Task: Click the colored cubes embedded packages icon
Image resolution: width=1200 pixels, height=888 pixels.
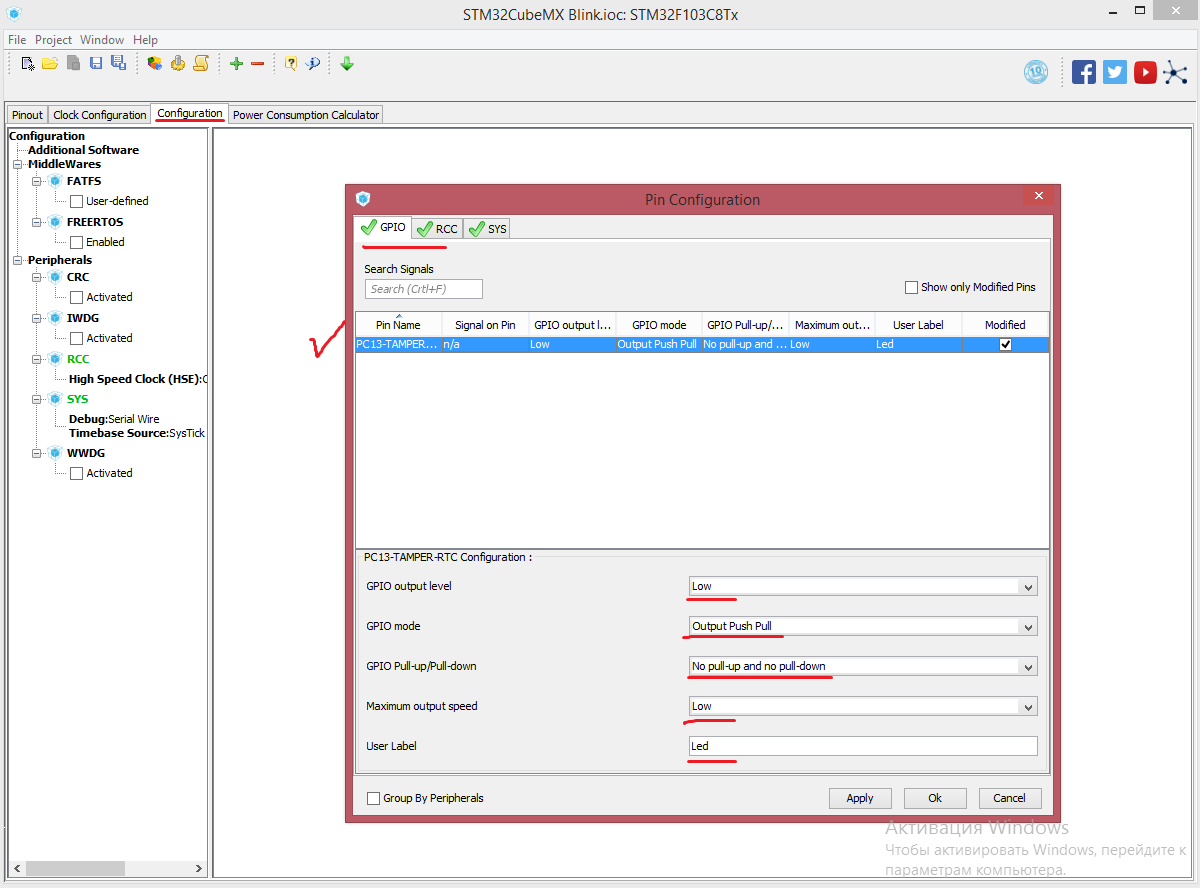Action: pyautogui.click(x=155, y=64)
